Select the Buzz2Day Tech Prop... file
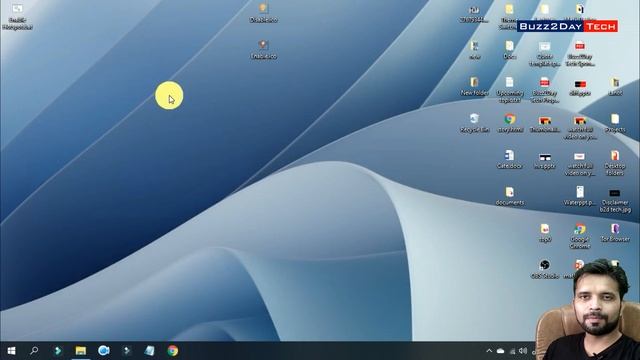 coord(545,89)
